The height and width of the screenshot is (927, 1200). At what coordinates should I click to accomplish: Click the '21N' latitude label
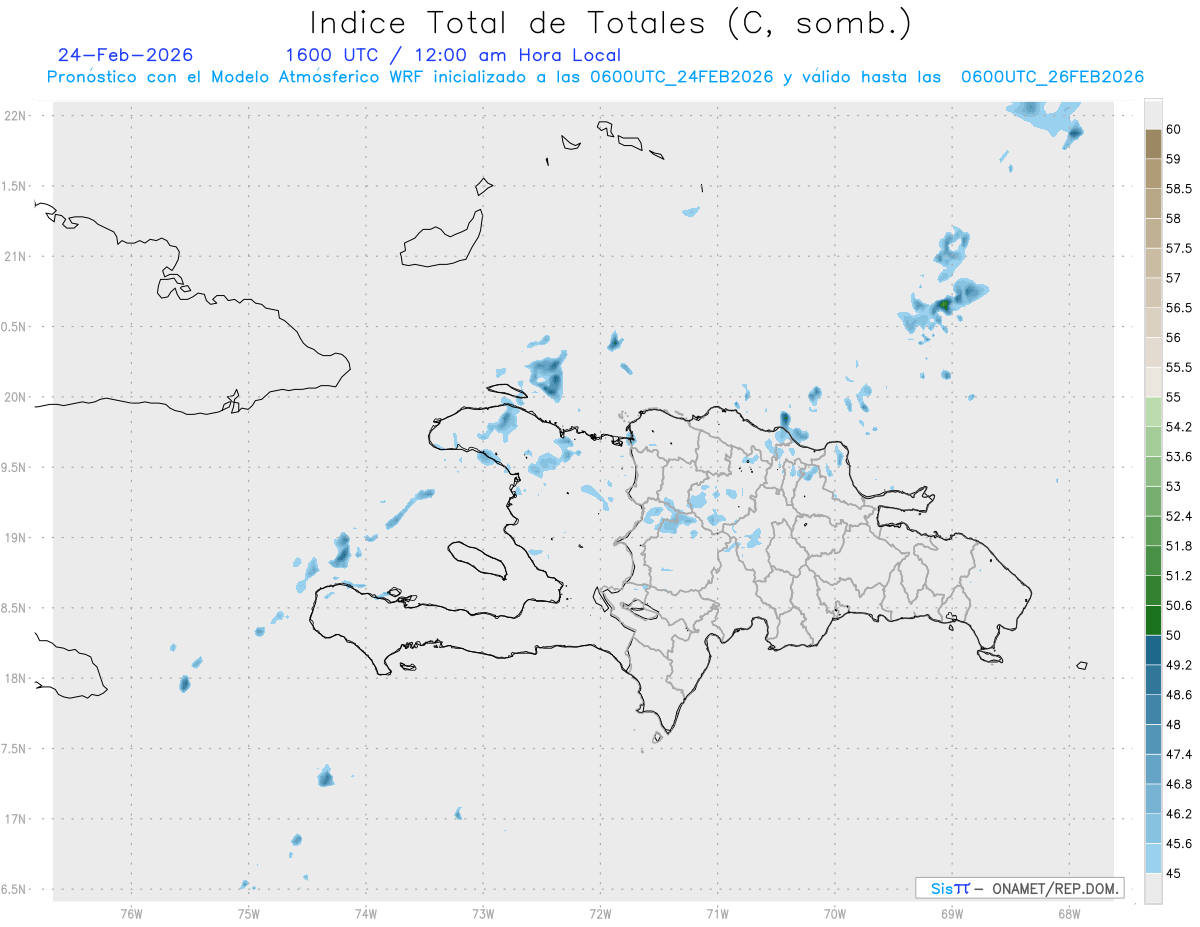point(17,257)
